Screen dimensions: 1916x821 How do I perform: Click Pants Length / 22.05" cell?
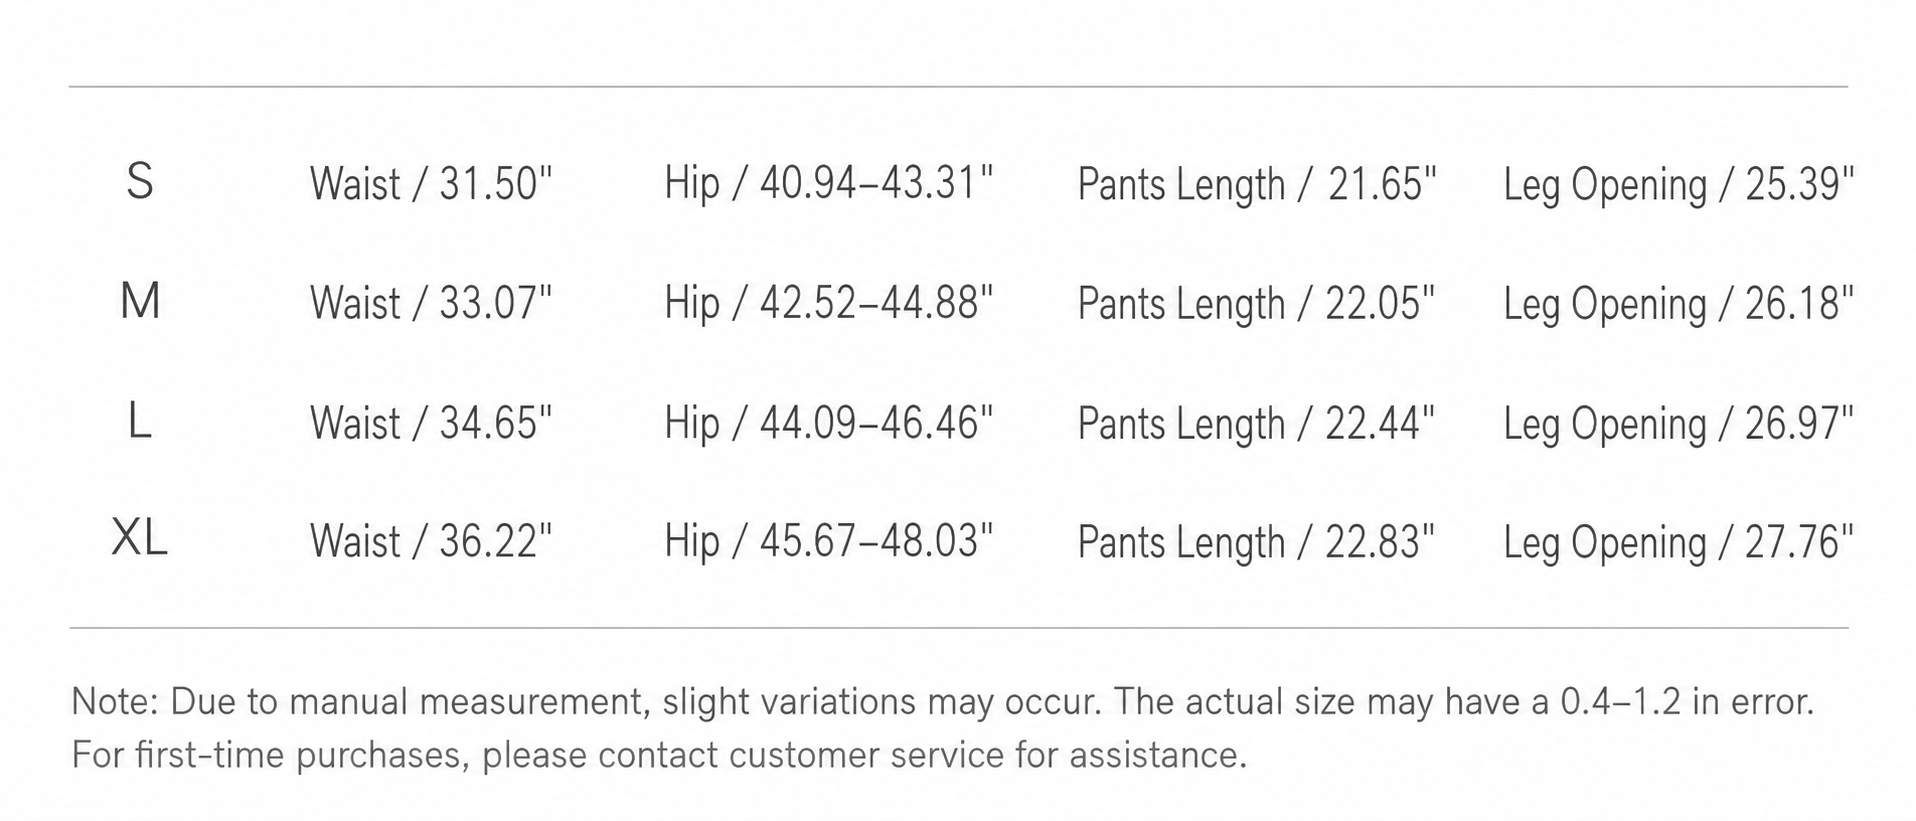click(1256, 305)
